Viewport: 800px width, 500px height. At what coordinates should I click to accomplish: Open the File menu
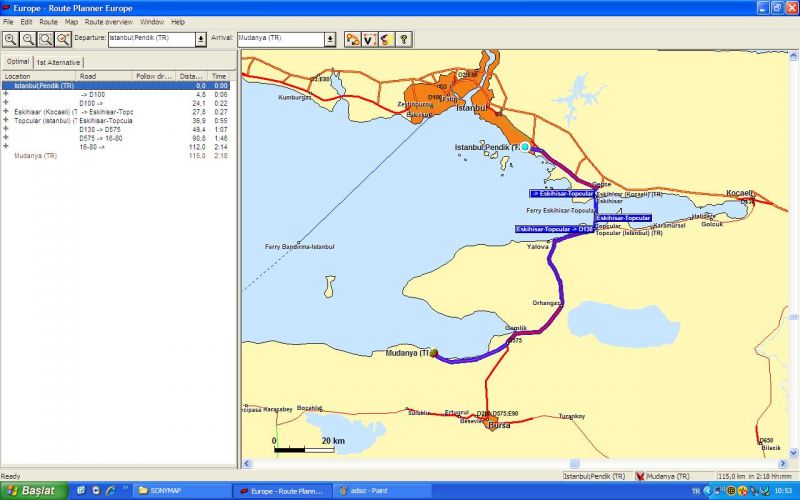pos(8,22)
